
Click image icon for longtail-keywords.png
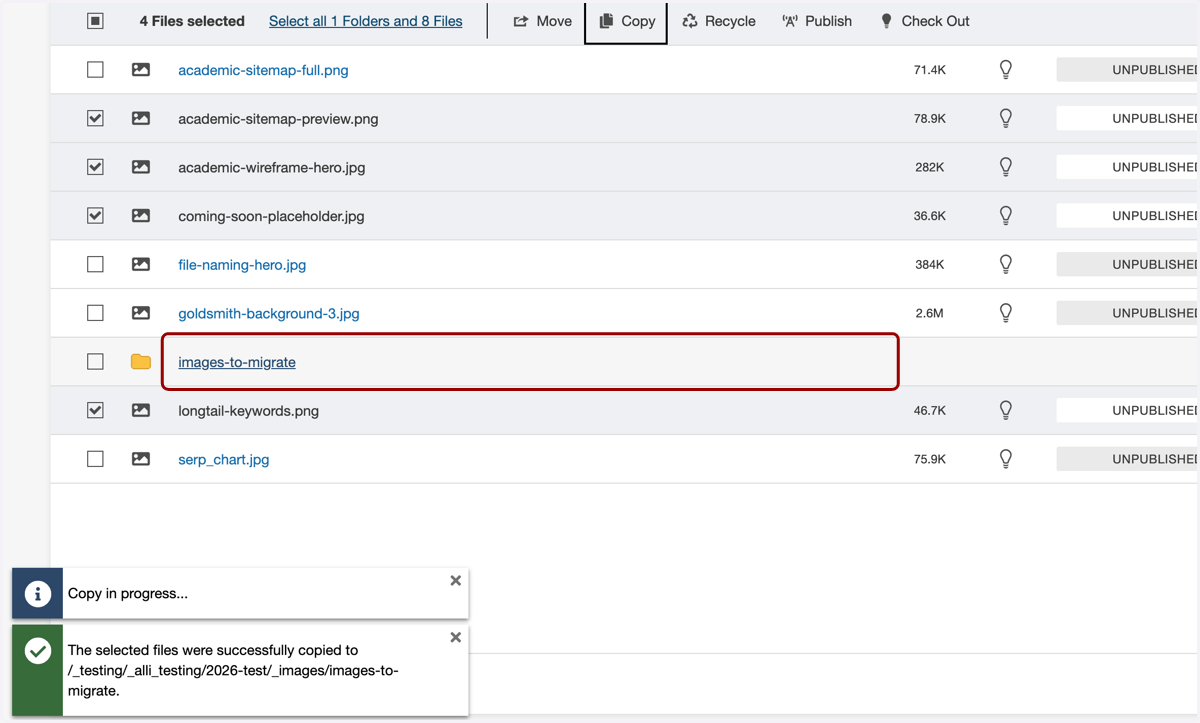click(141, 410)
